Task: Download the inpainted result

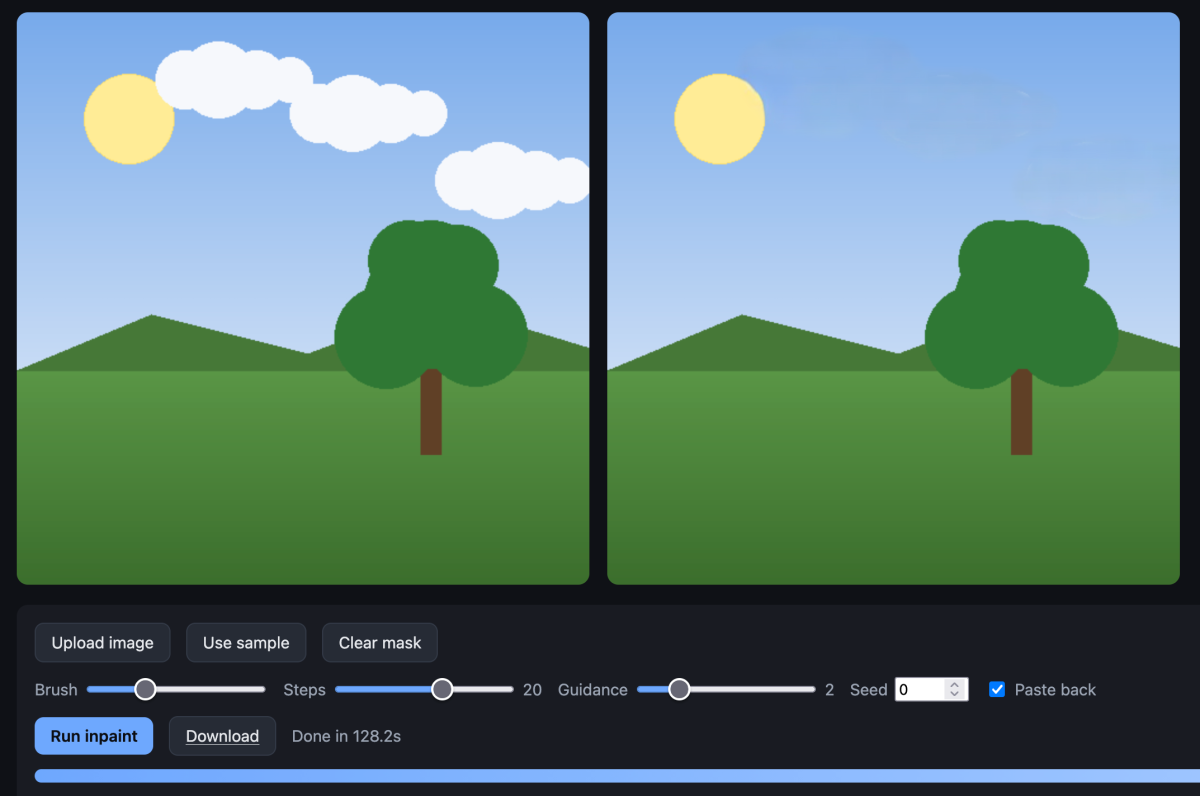Action: [222, 736]
